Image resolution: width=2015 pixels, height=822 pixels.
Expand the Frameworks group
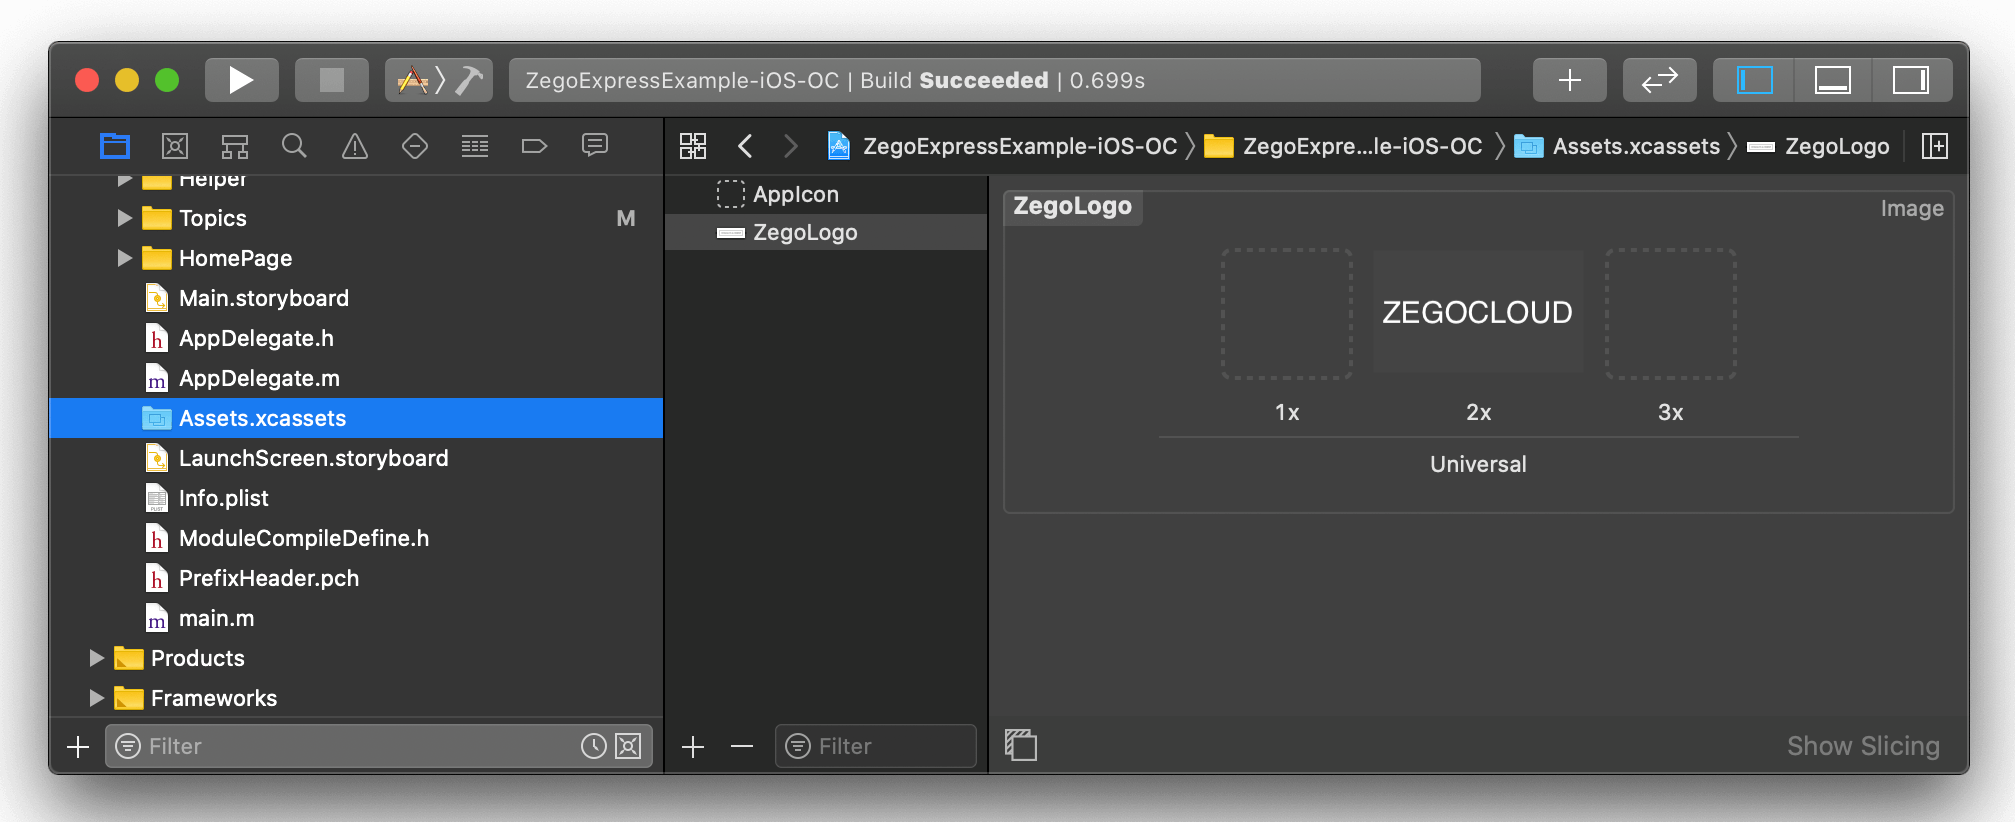tap(97, 698)
